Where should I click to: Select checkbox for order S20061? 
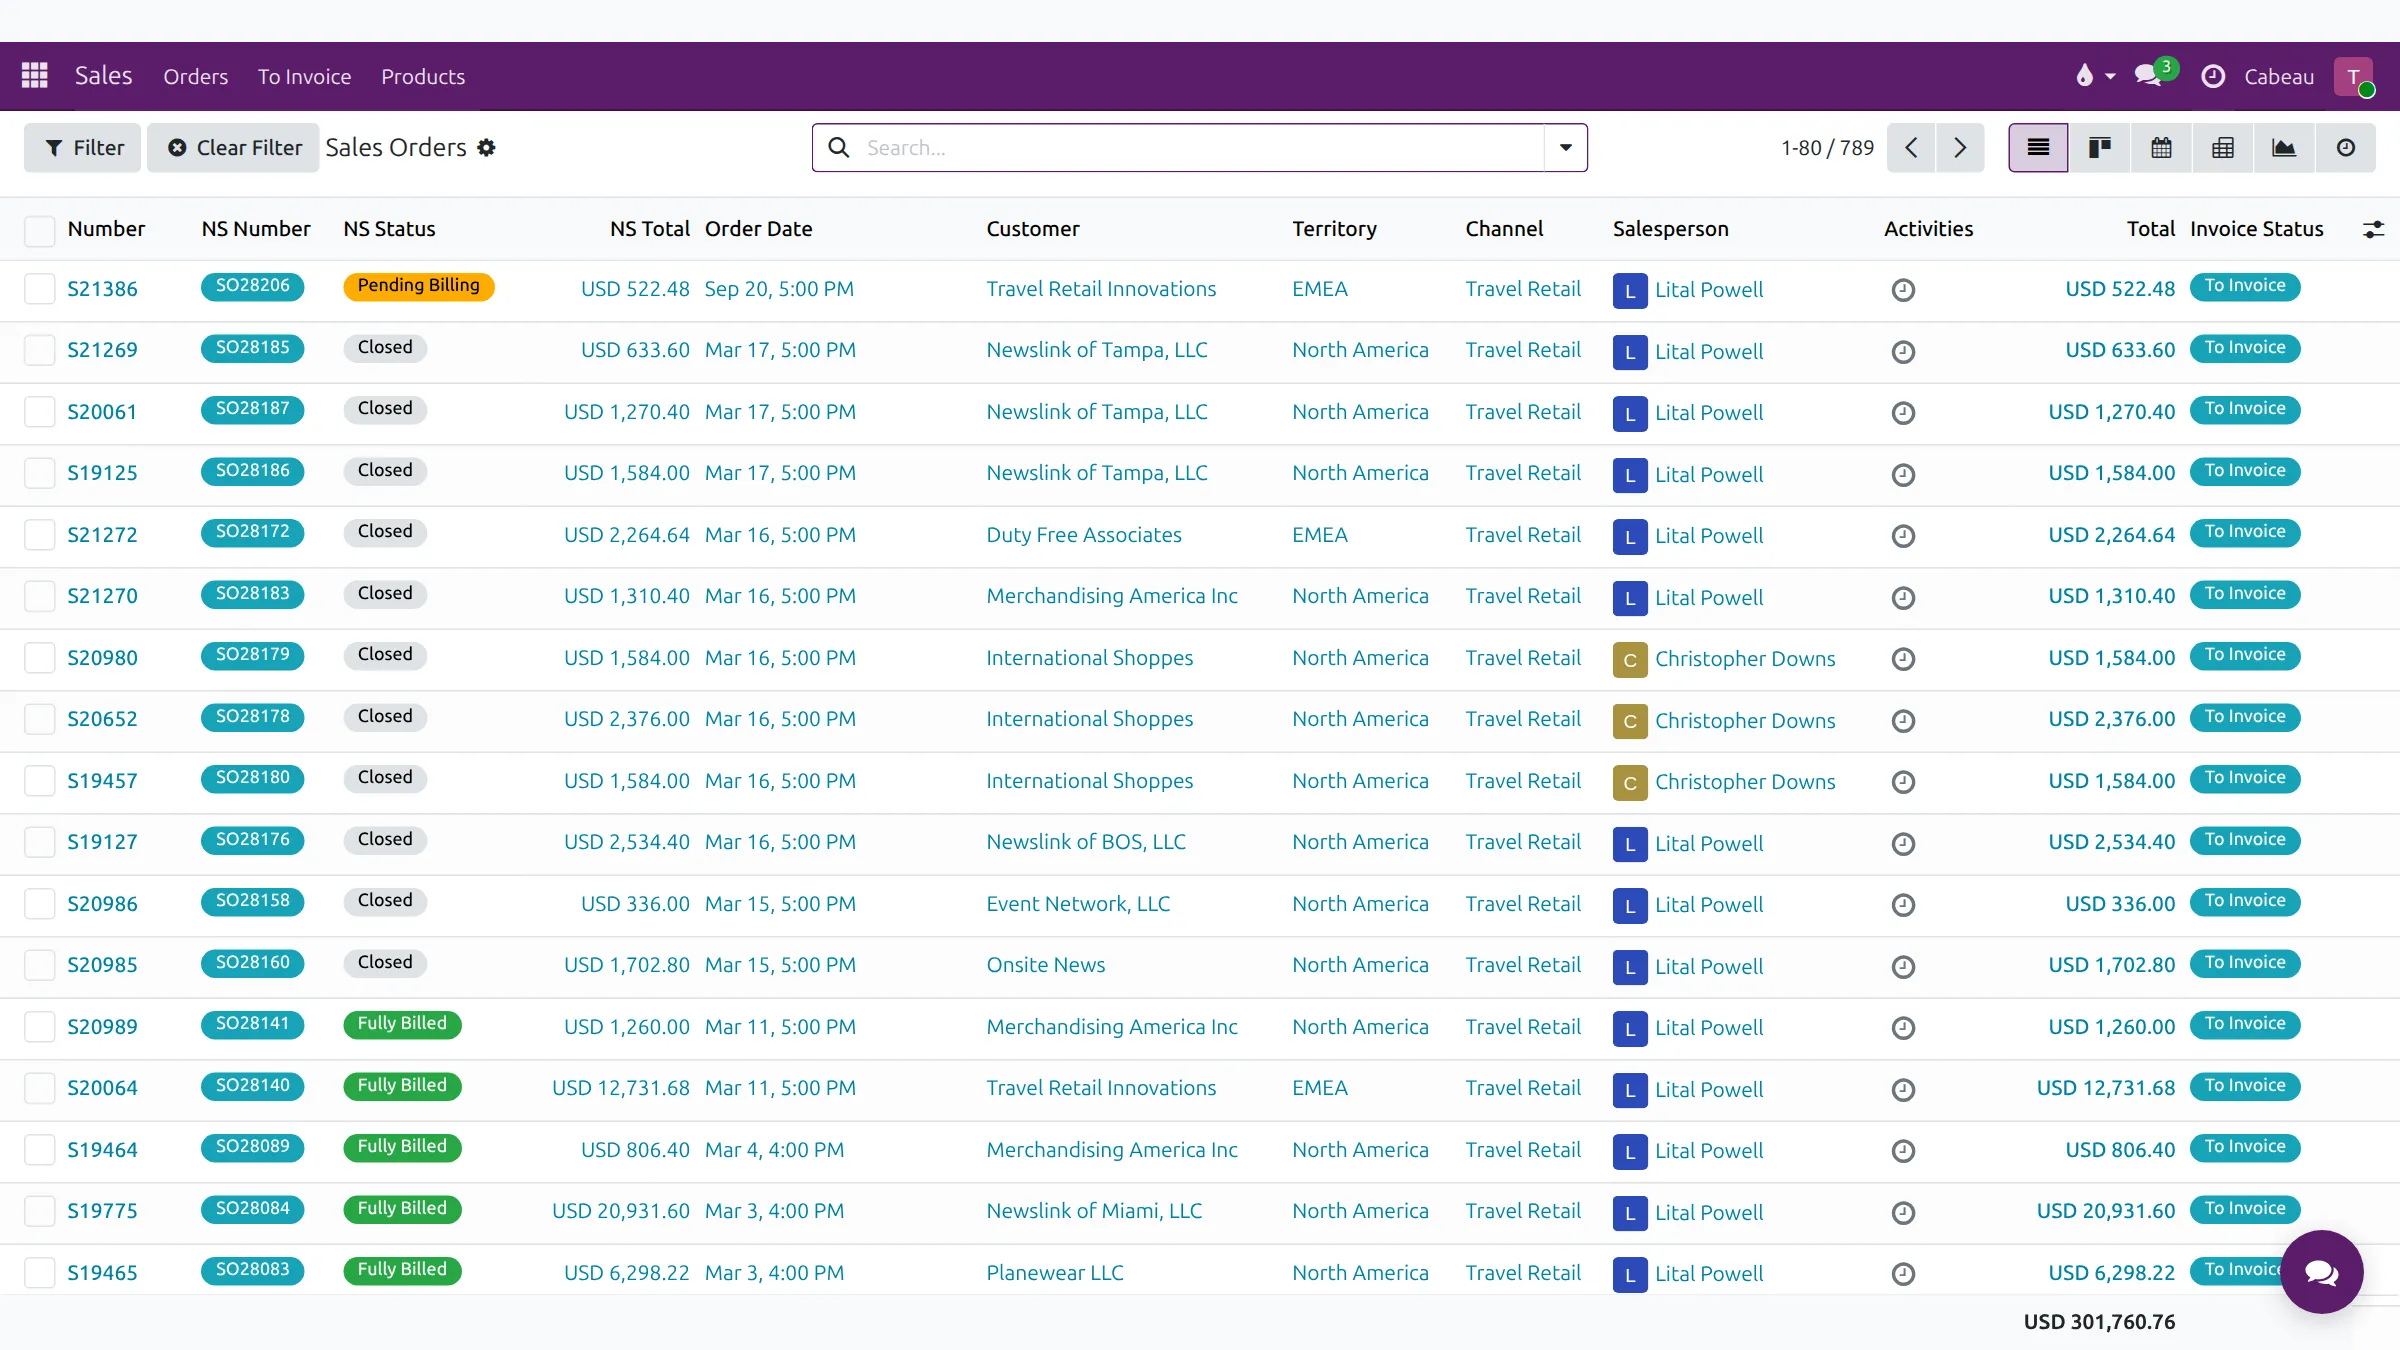click(39, 413)
